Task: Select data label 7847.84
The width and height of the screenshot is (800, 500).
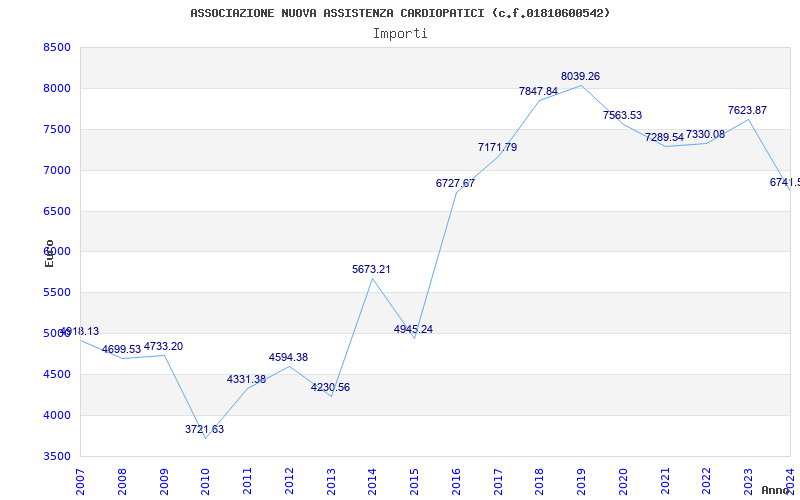Action: pos(538,91)
